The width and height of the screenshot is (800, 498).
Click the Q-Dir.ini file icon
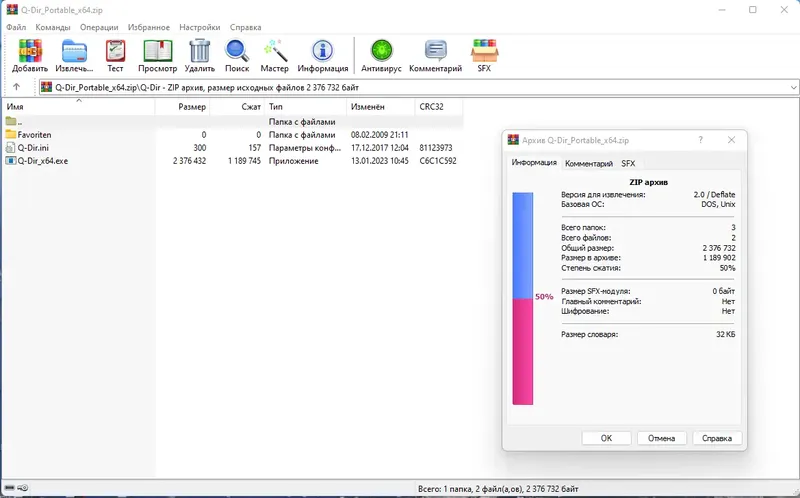tap(11, 147)
